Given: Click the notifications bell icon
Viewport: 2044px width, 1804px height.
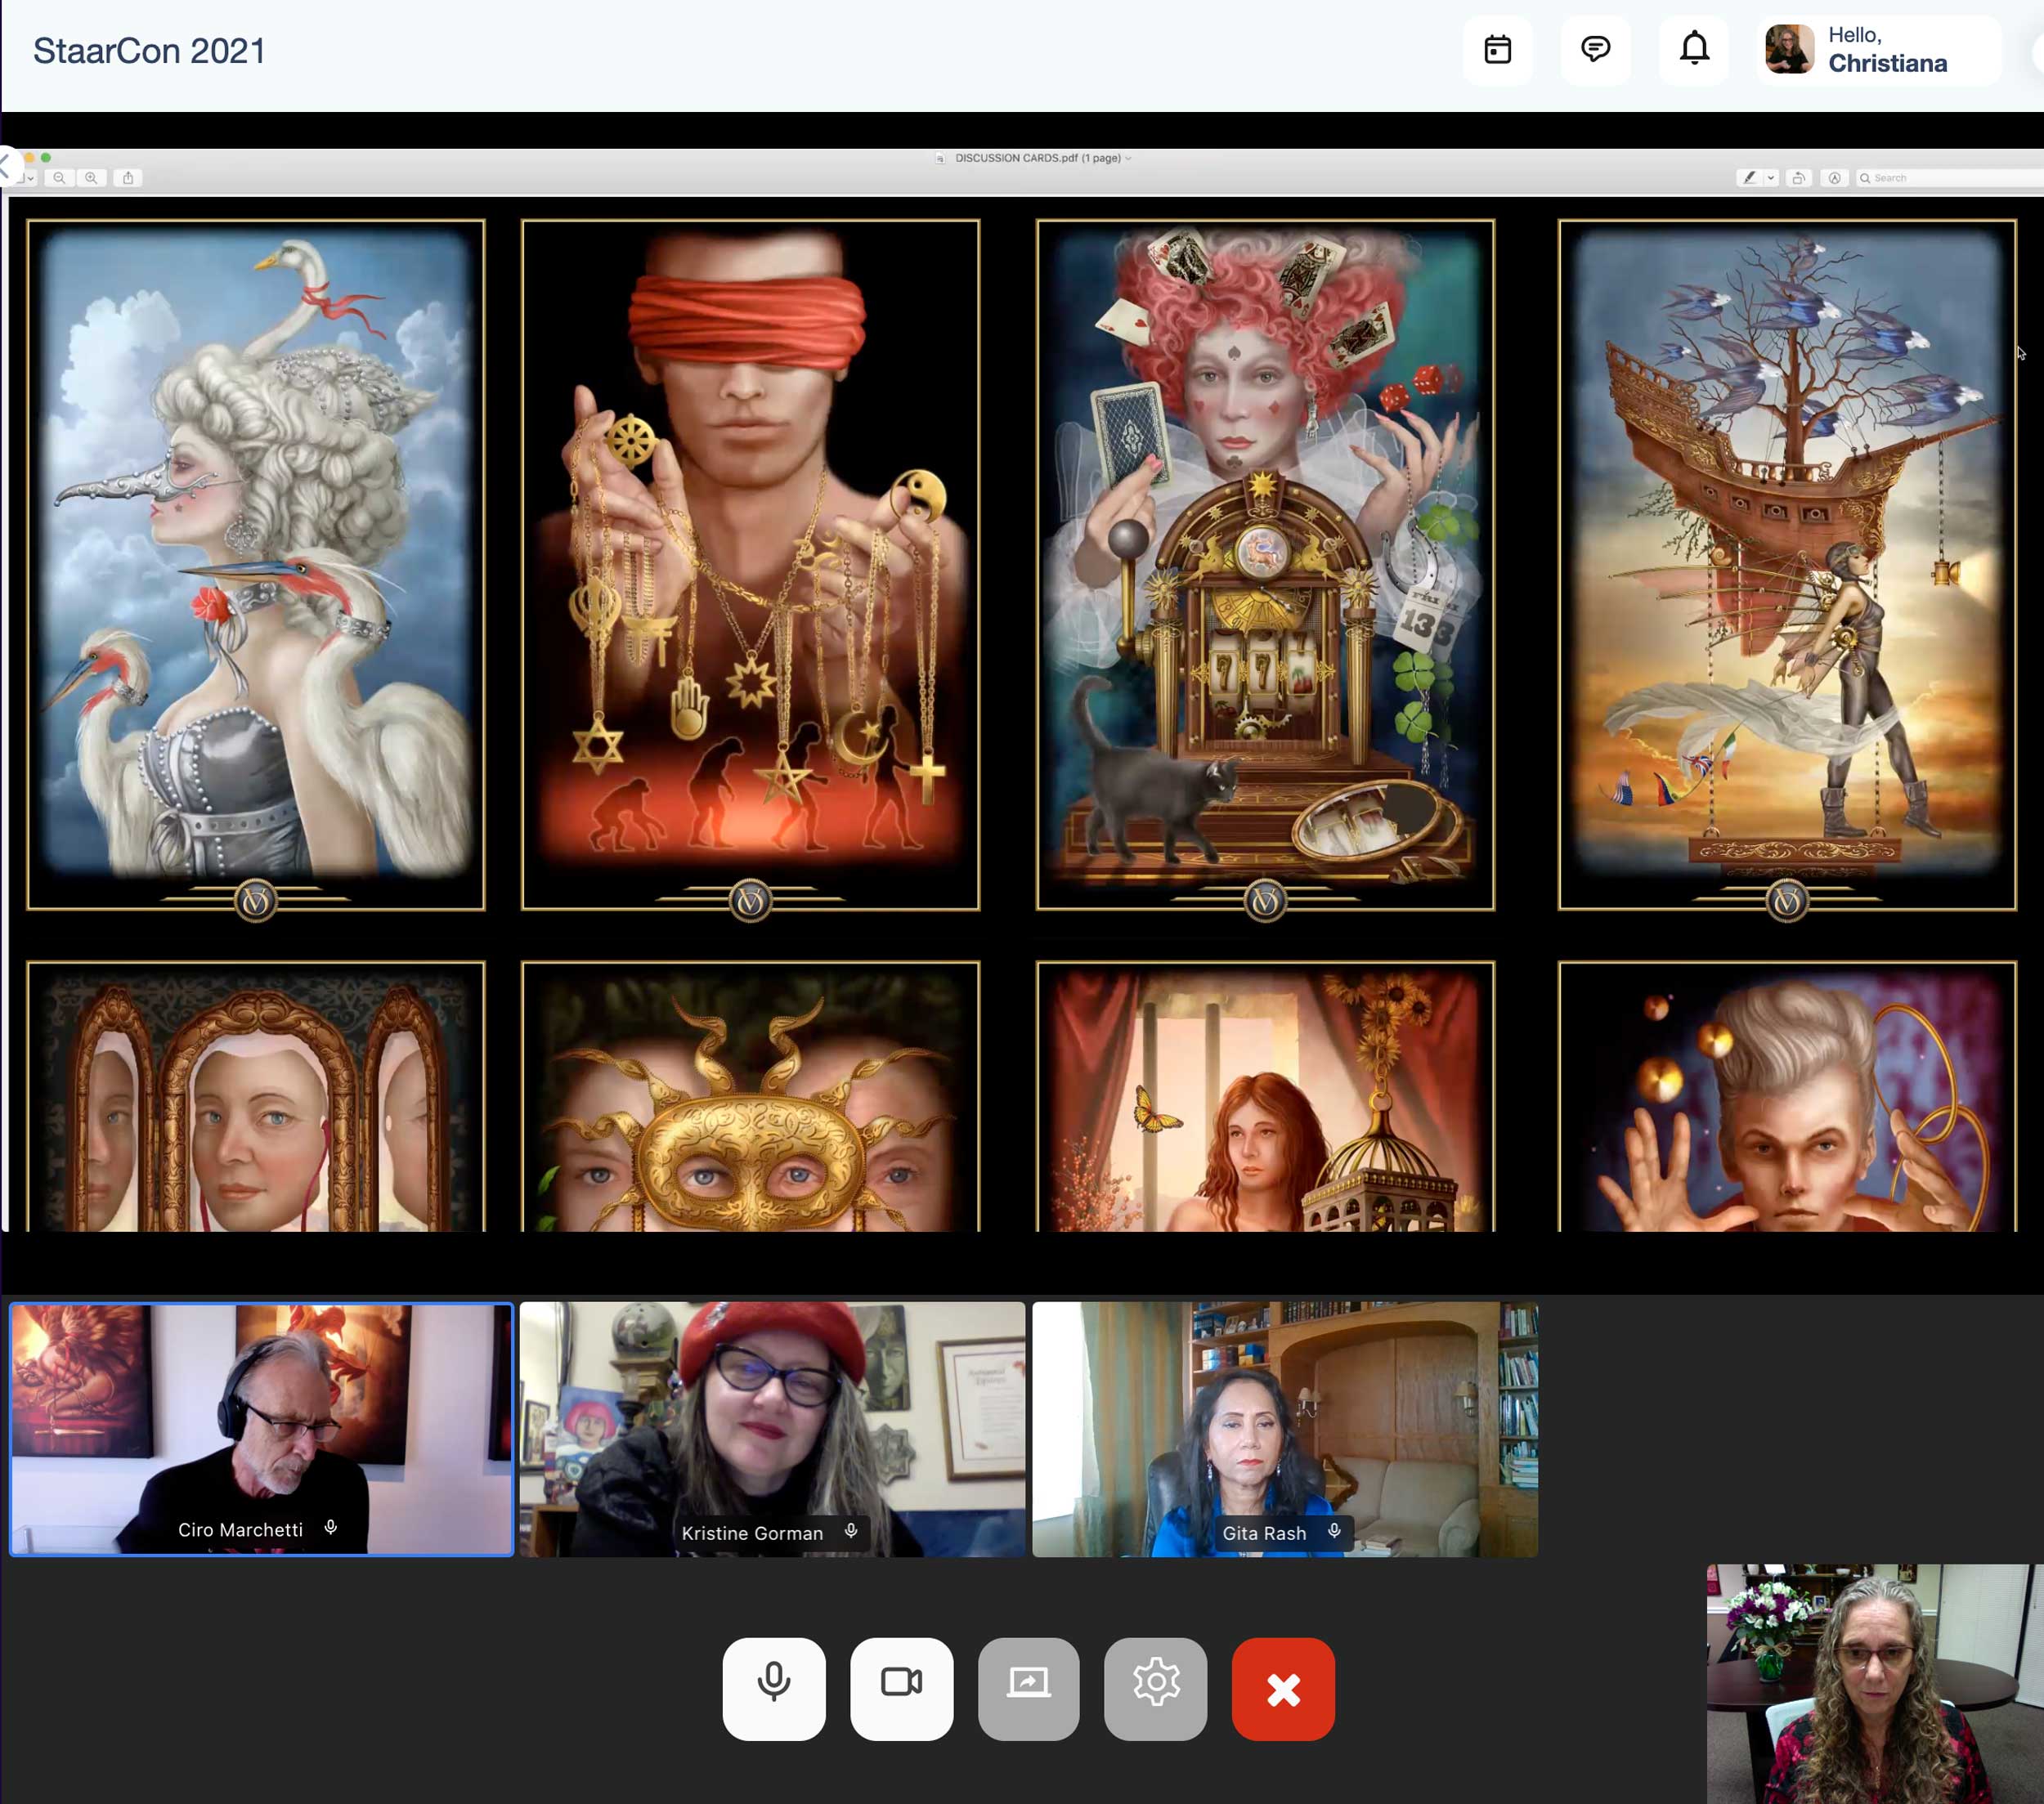Looking at the screenshot, I should click(x=1693, y=49).
